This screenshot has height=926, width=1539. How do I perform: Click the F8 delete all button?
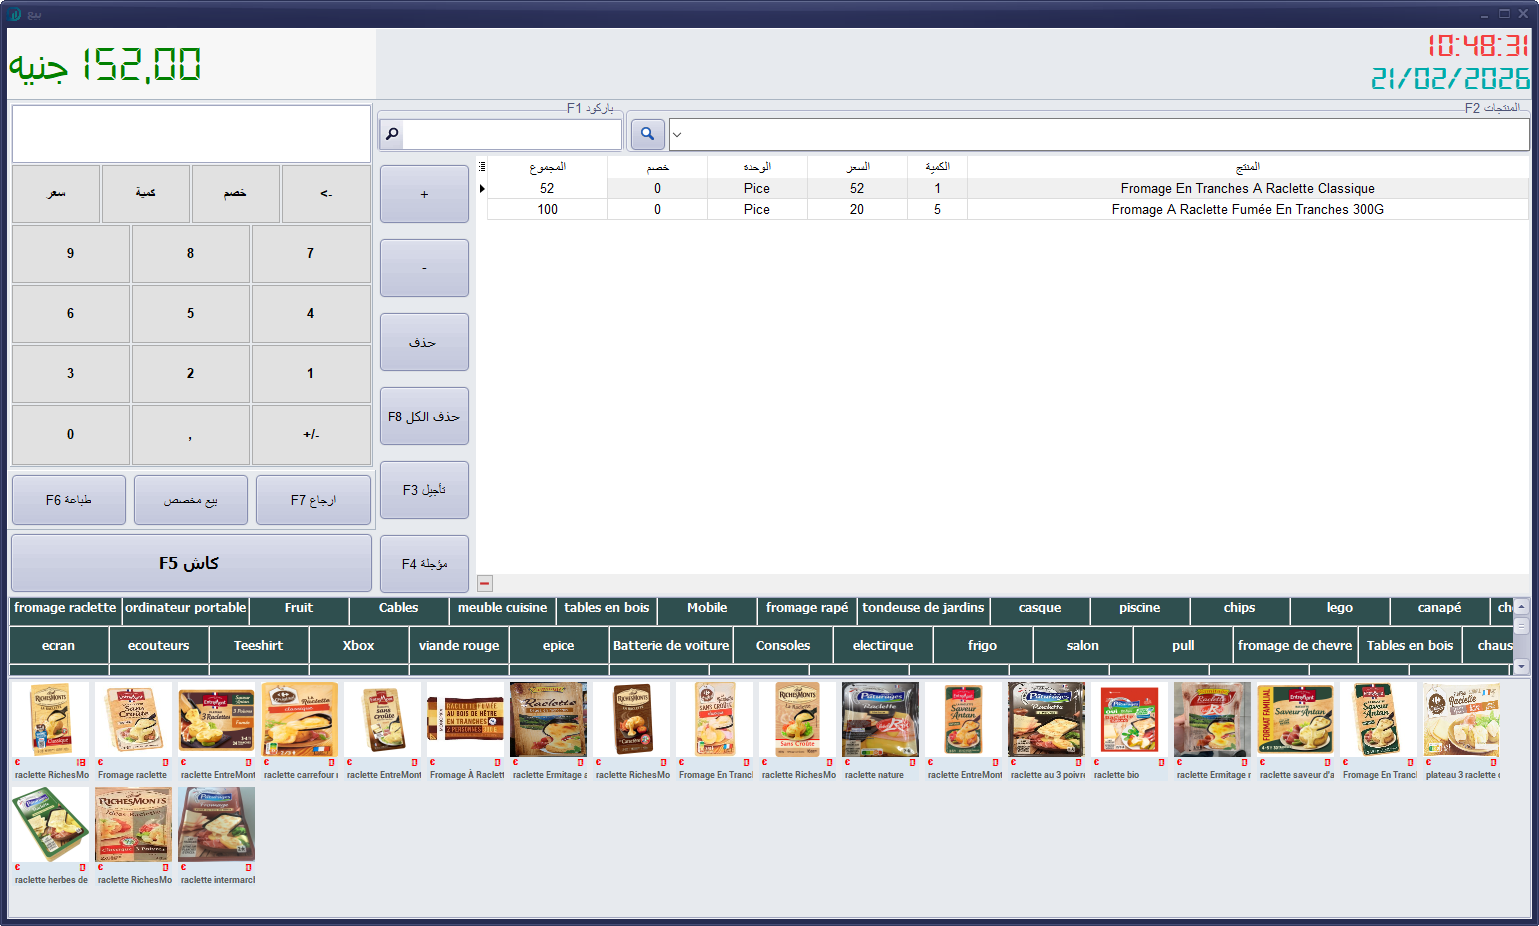click(424, 416)
